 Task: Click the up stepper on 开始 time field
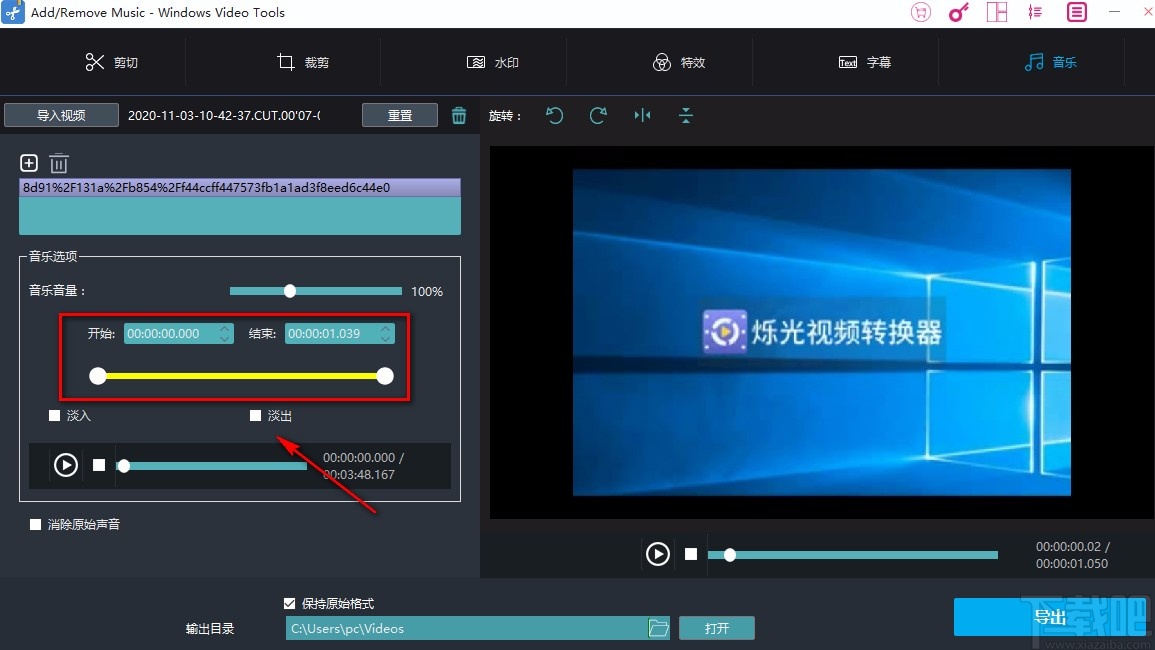click(x=225, y=329)
